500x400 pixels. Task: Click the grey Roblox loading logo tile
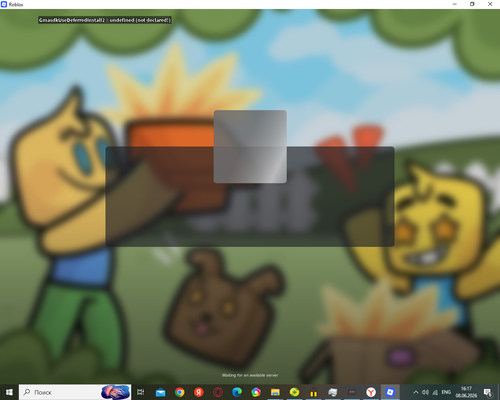tap(250, 147)
